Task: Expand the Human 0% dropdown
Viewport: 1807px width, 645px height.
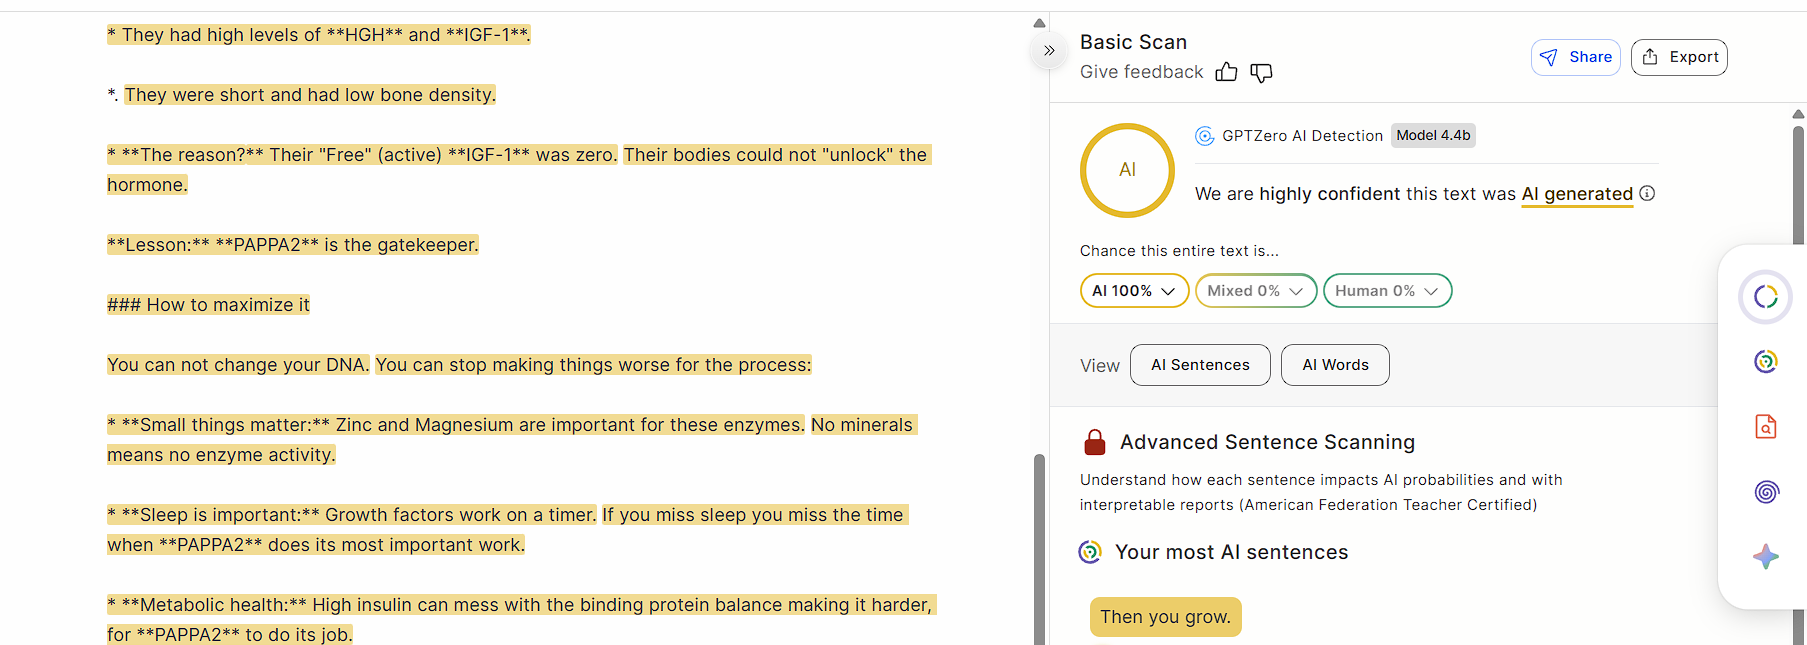Action: 1387,291
